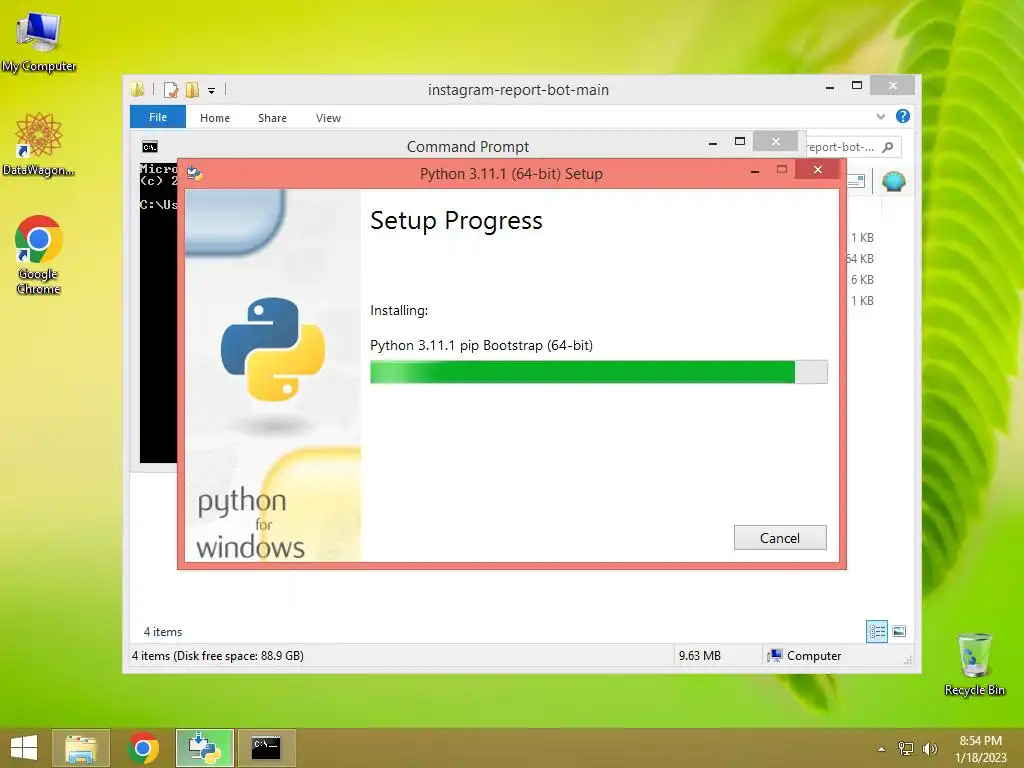This screenshot has width=1024, height=768.
Task: Open the Windows Start button
Action: click(24, 748)
